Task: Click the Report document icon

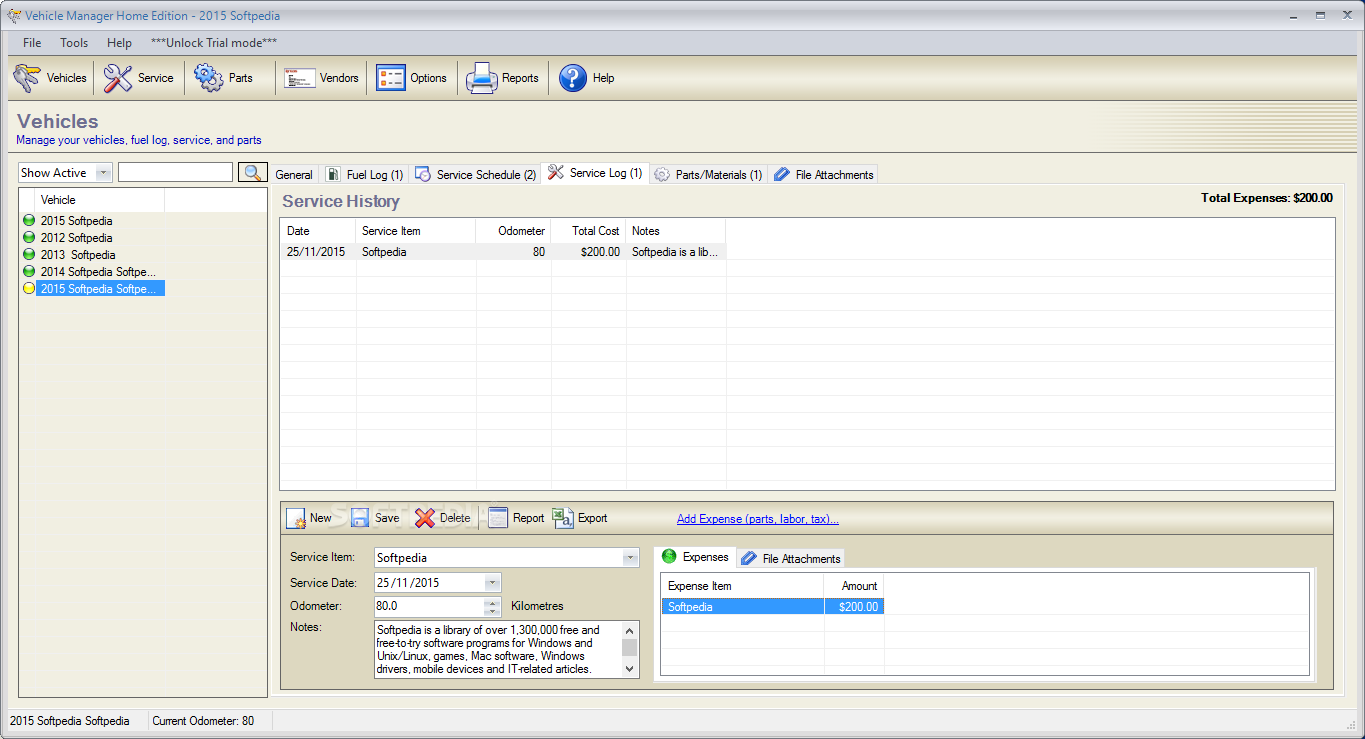Action: pos(498,518)
